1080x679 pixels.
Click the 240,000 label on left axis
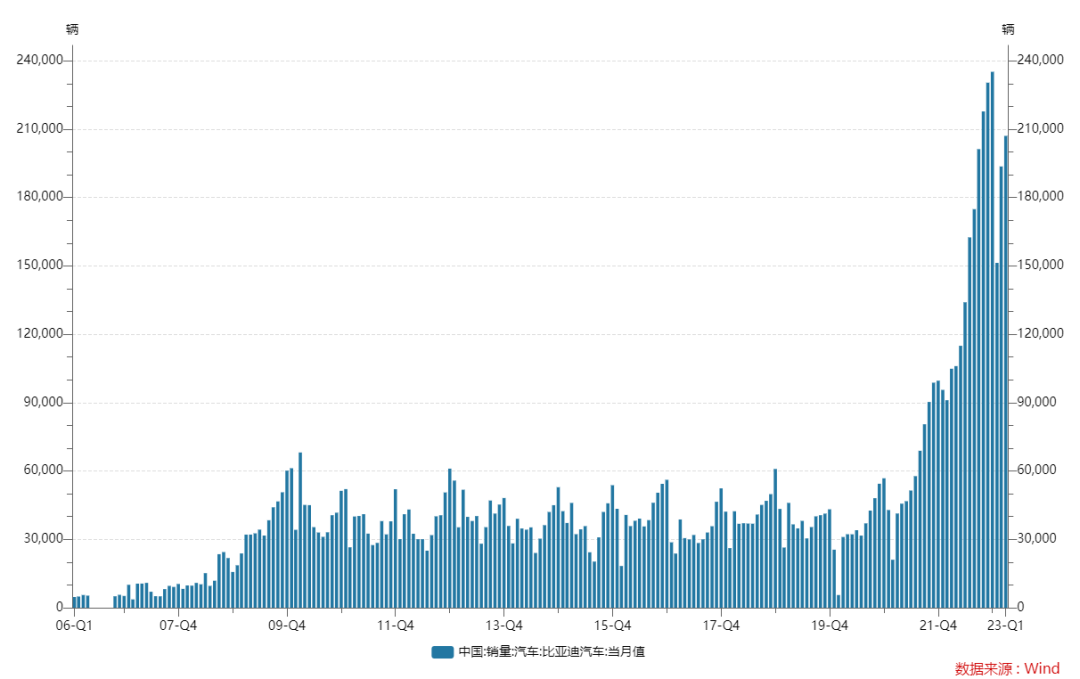(x=40, y=61)
